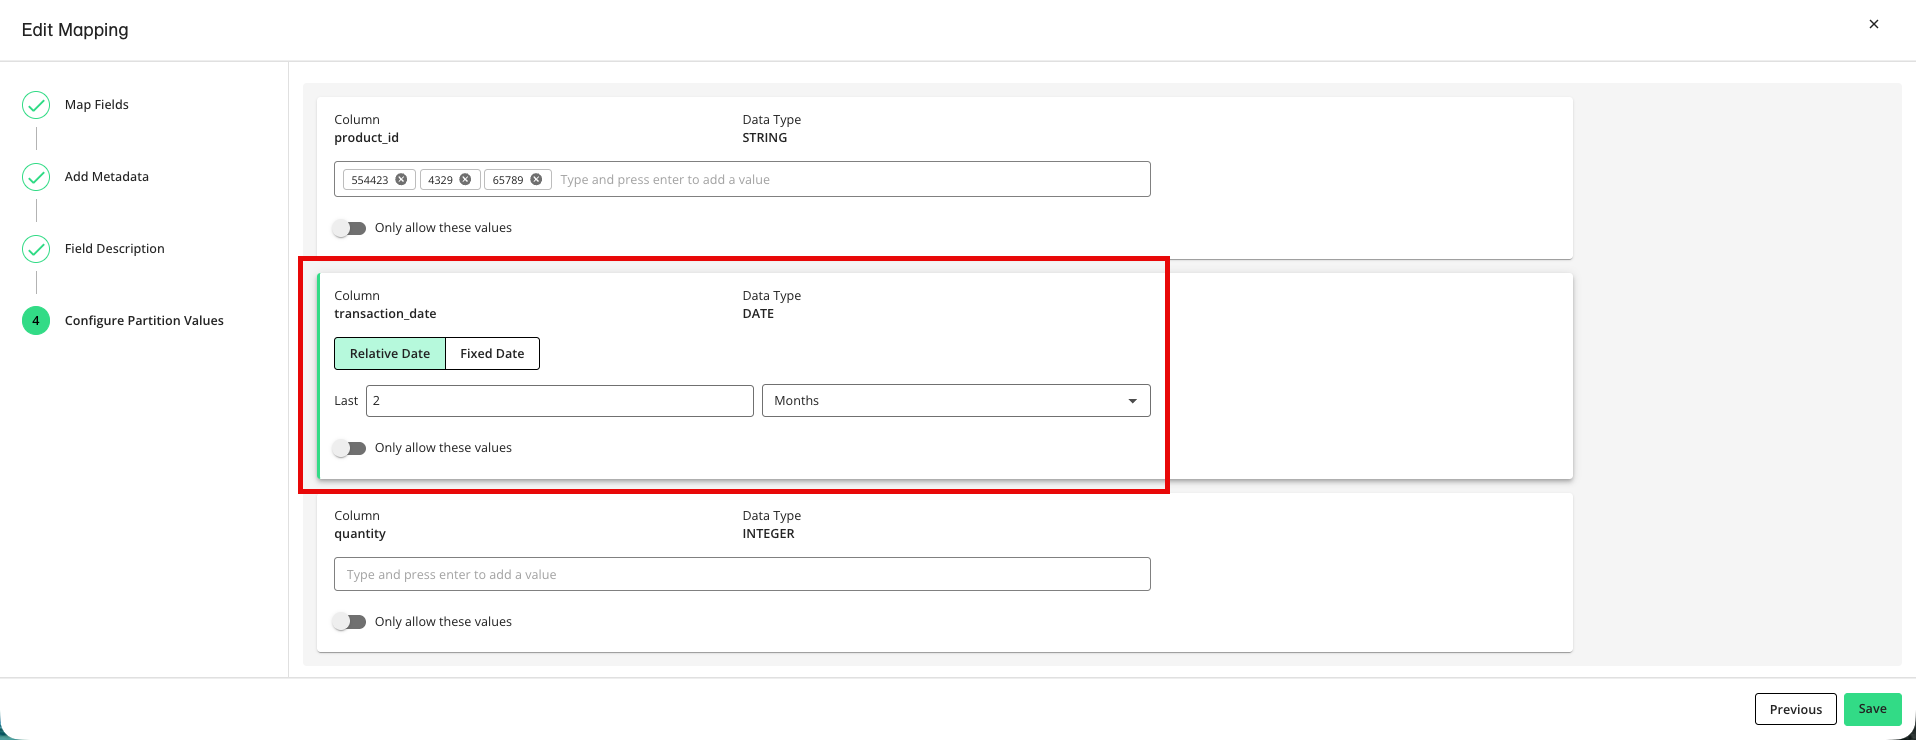Viewport: 1916px width, 740px height.
Task: Click the Add Metadata completed step checkmark
Action: tap(36, 177)
